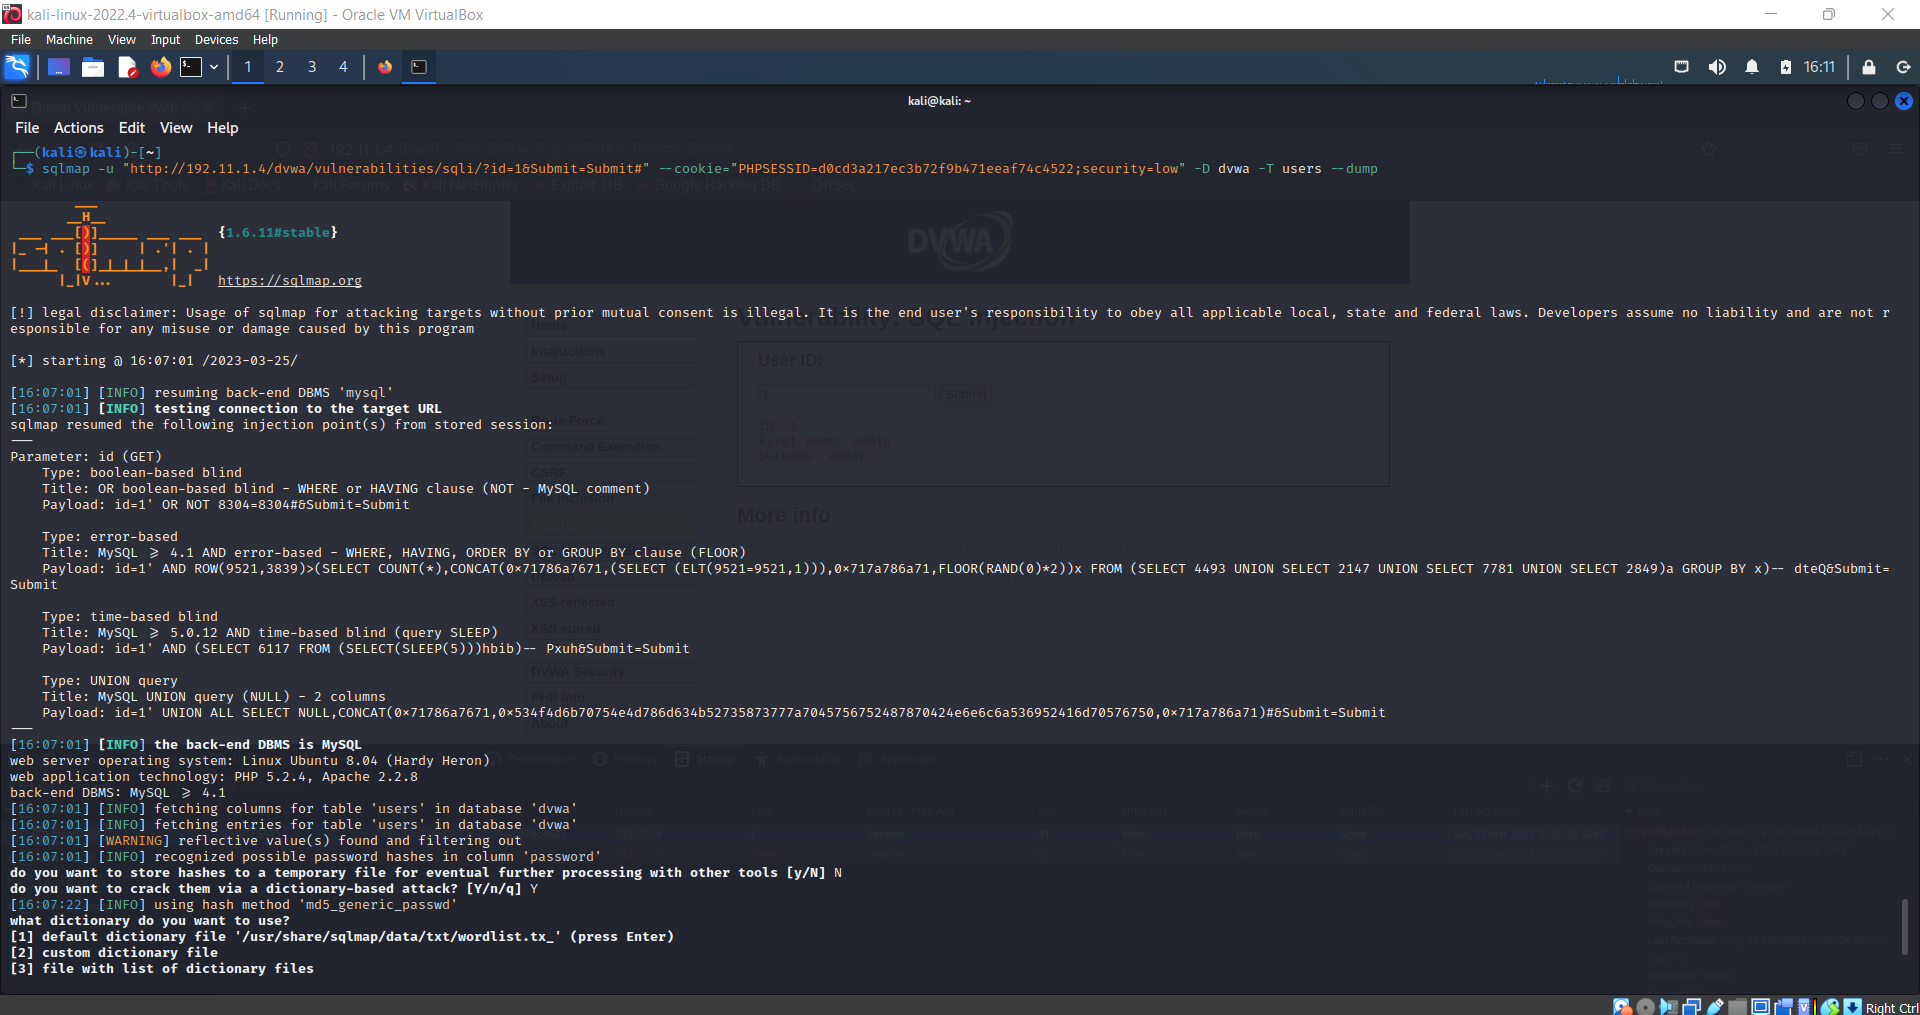Open the View menu in the terminal
The width and height of the screenshot is (1920, 1015).
pyautogui.click(x=176, y=128)
